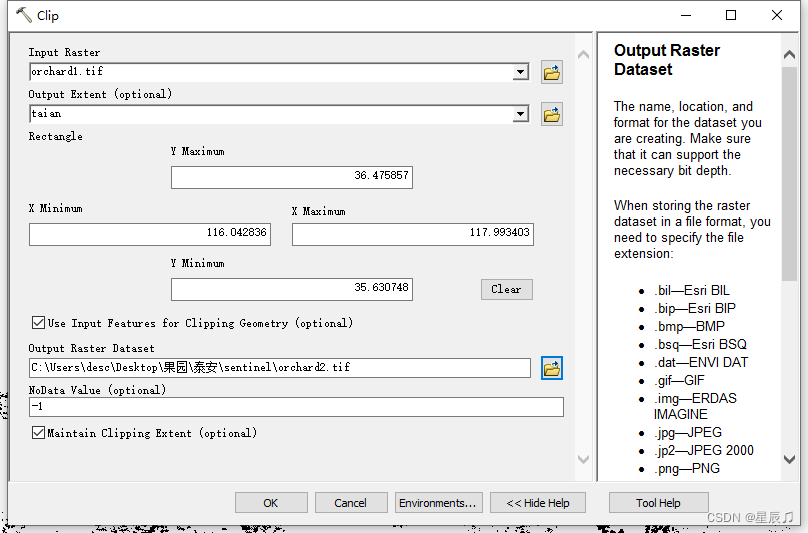The width and height of the screenshot is (808, 533).
Task: Click the Hide Help button
Action: click(x=537, y=503)
